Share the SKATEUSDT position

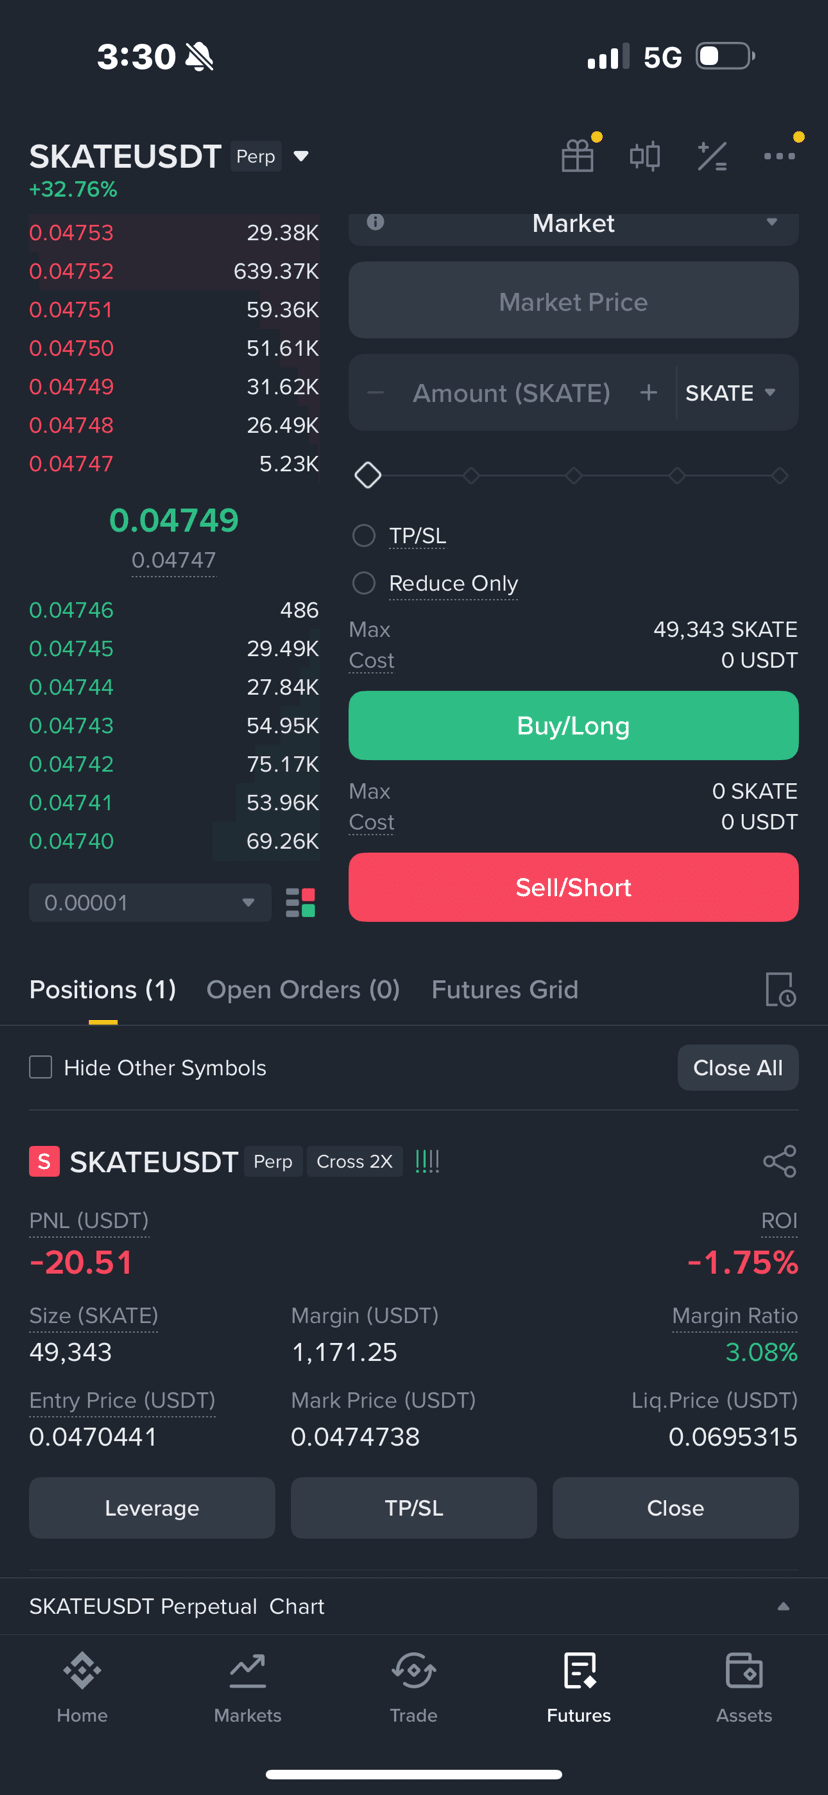pos(780,1161)
